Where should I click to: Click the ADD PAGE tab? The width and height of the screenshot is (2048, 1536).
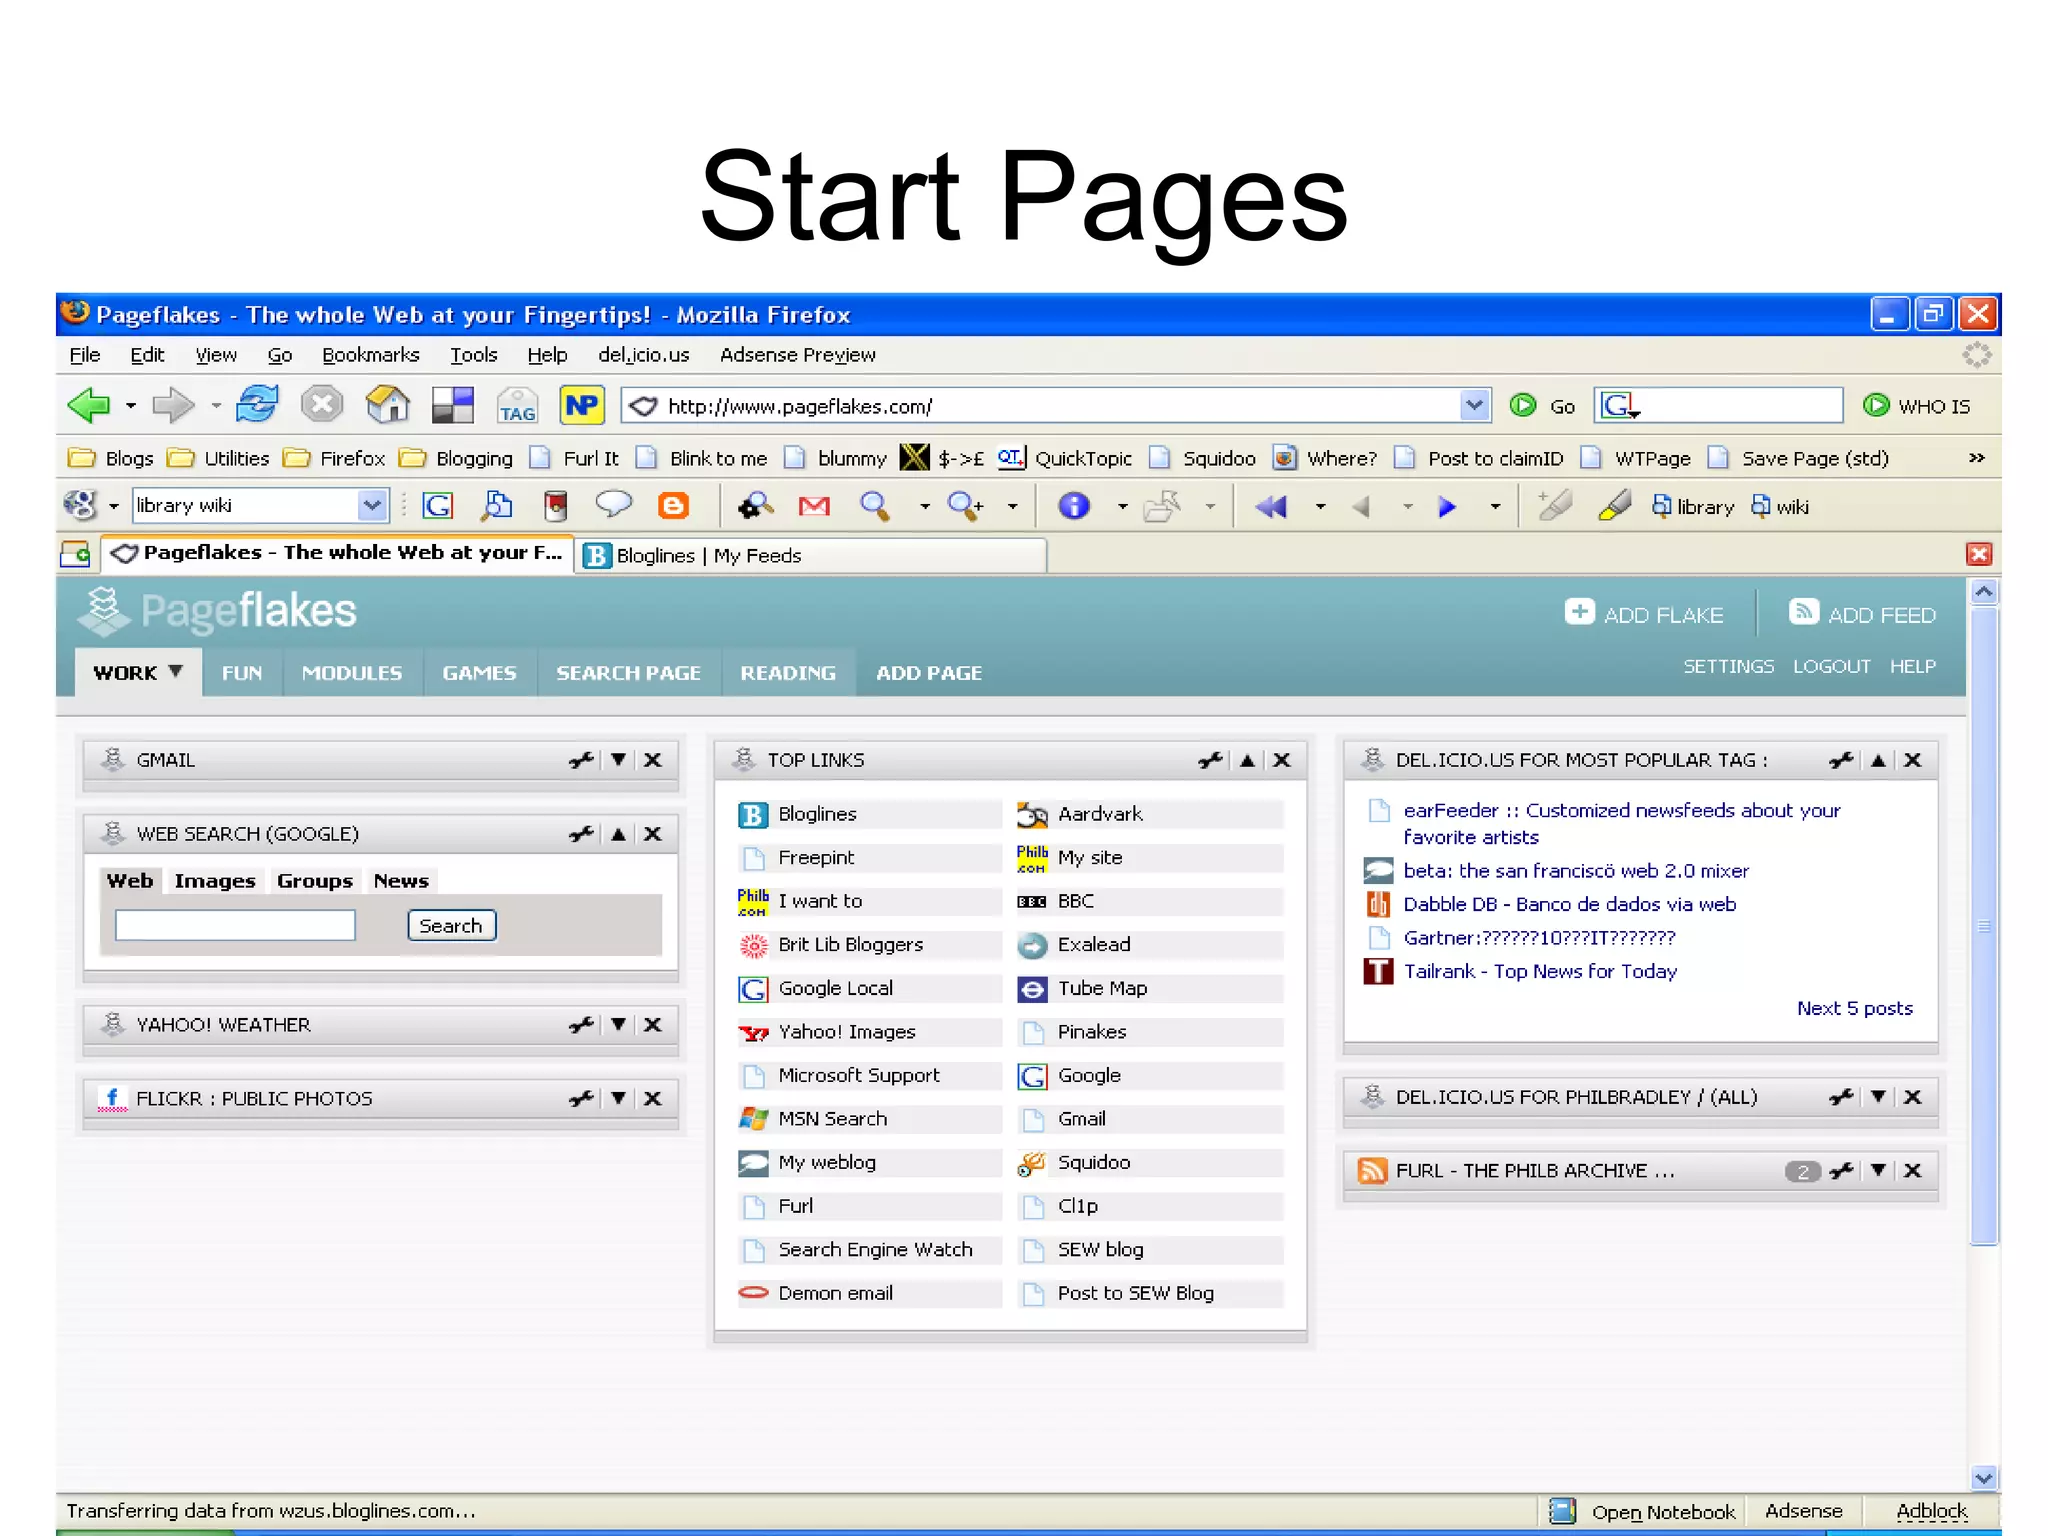point(929,673)
